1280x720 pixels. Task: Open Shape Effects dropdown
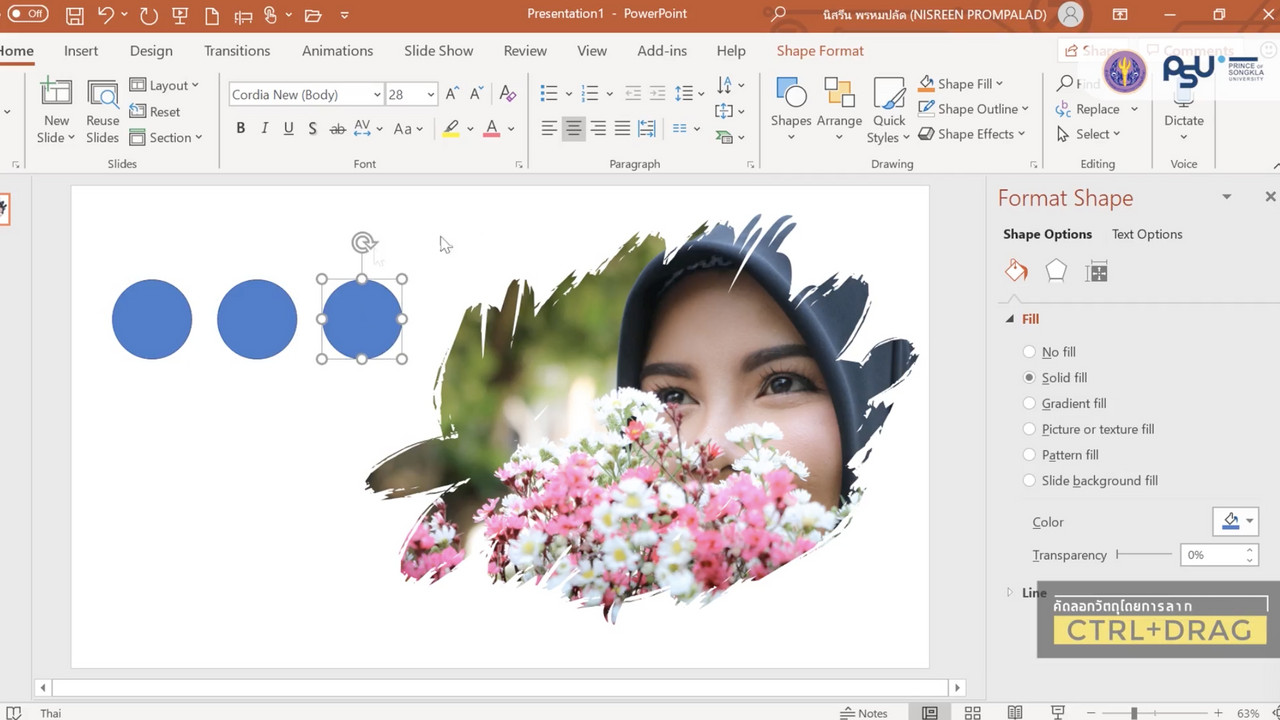point(972,134)
